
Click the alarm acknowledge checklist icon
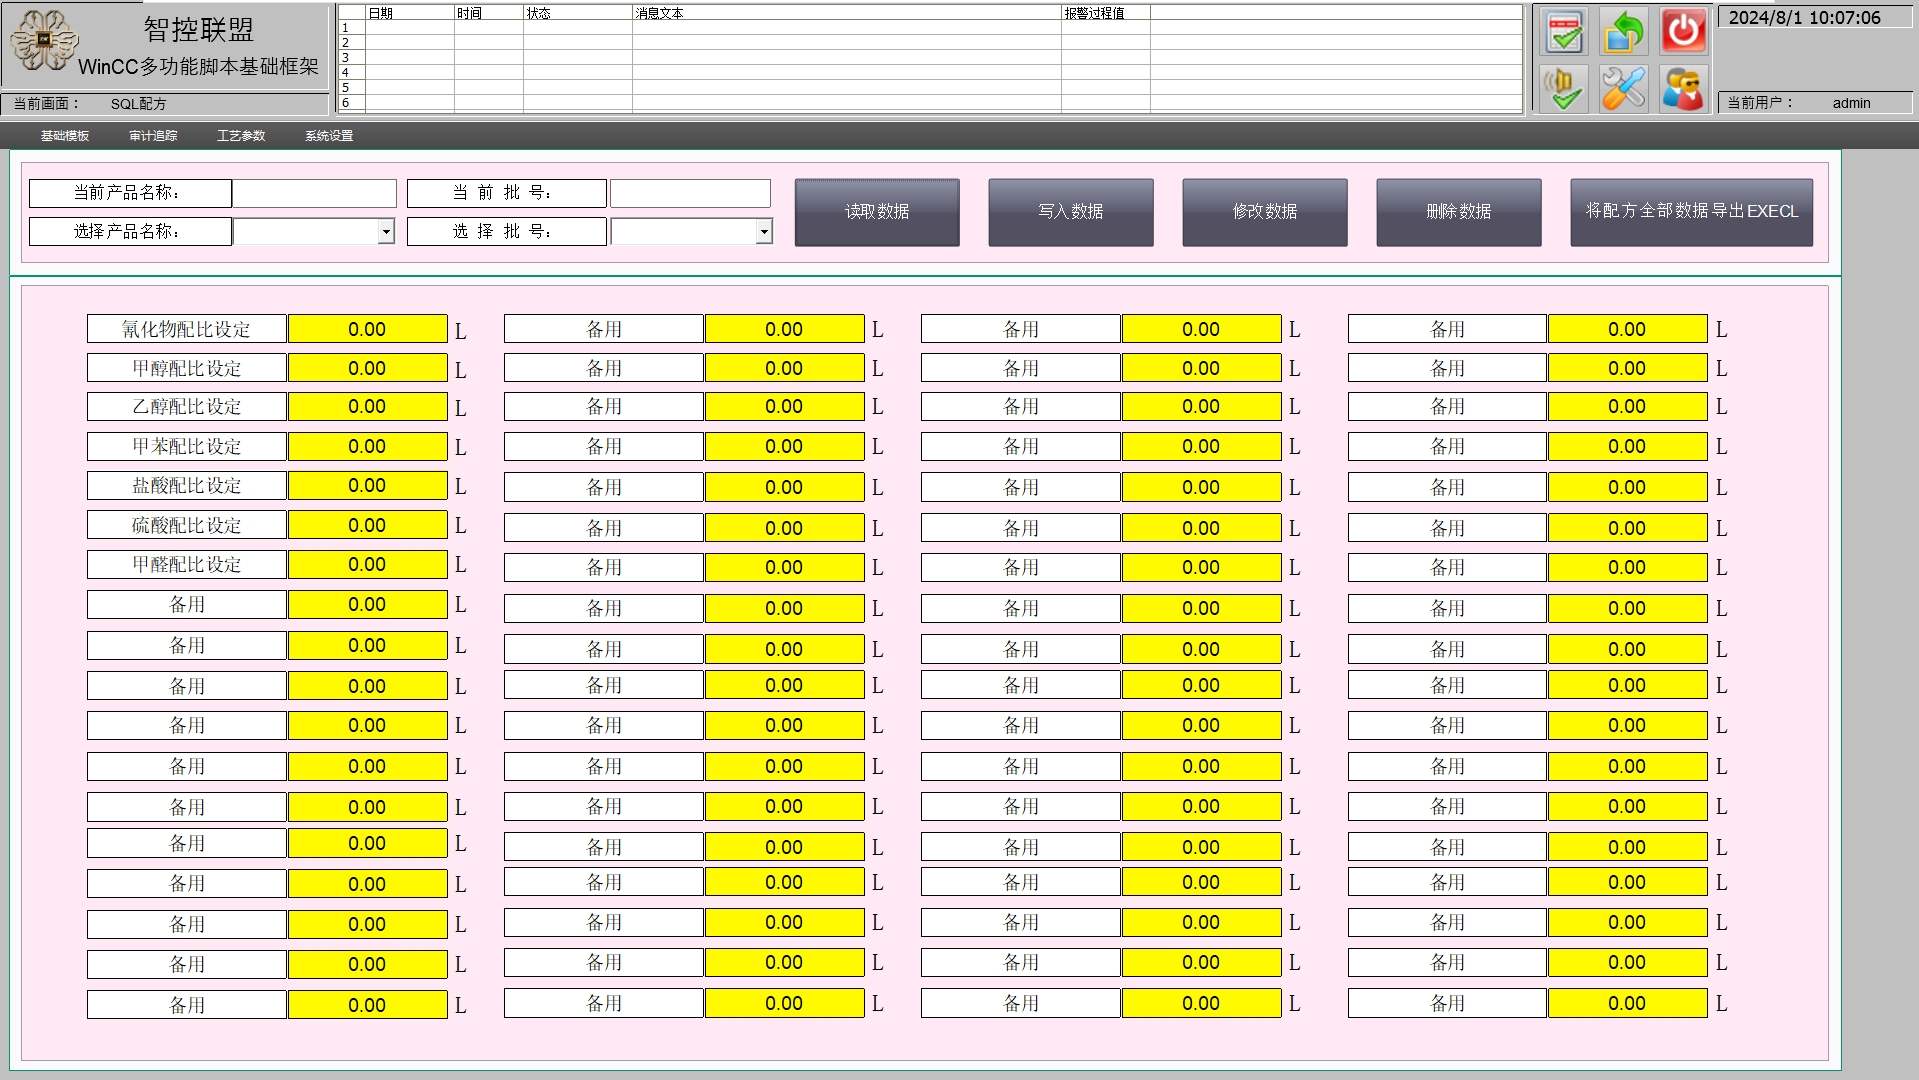[1564, 31]
